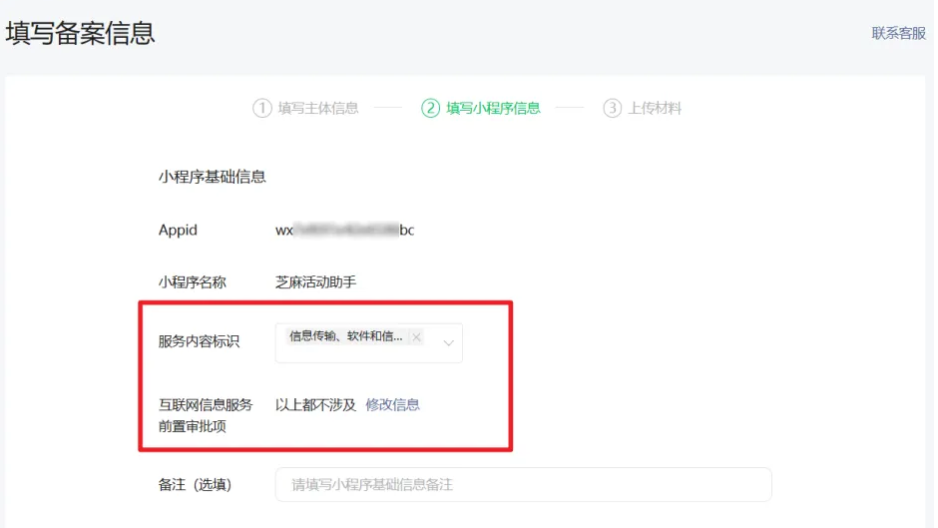Go to step 1 填写主体信息

click(306, 108)
